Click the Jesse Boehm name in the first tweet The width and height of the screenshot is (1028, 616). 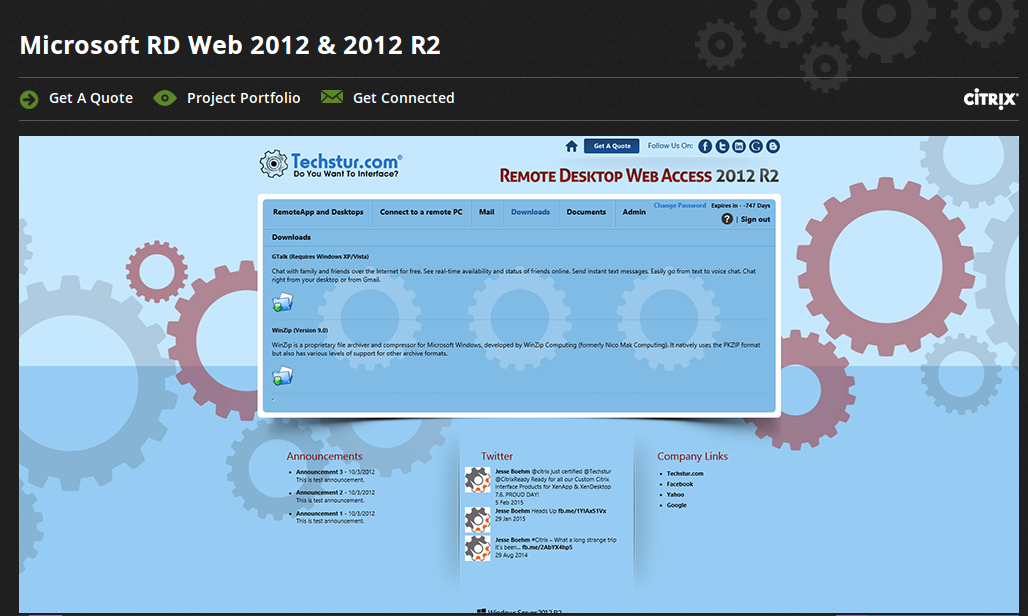(x=512, y=472)
